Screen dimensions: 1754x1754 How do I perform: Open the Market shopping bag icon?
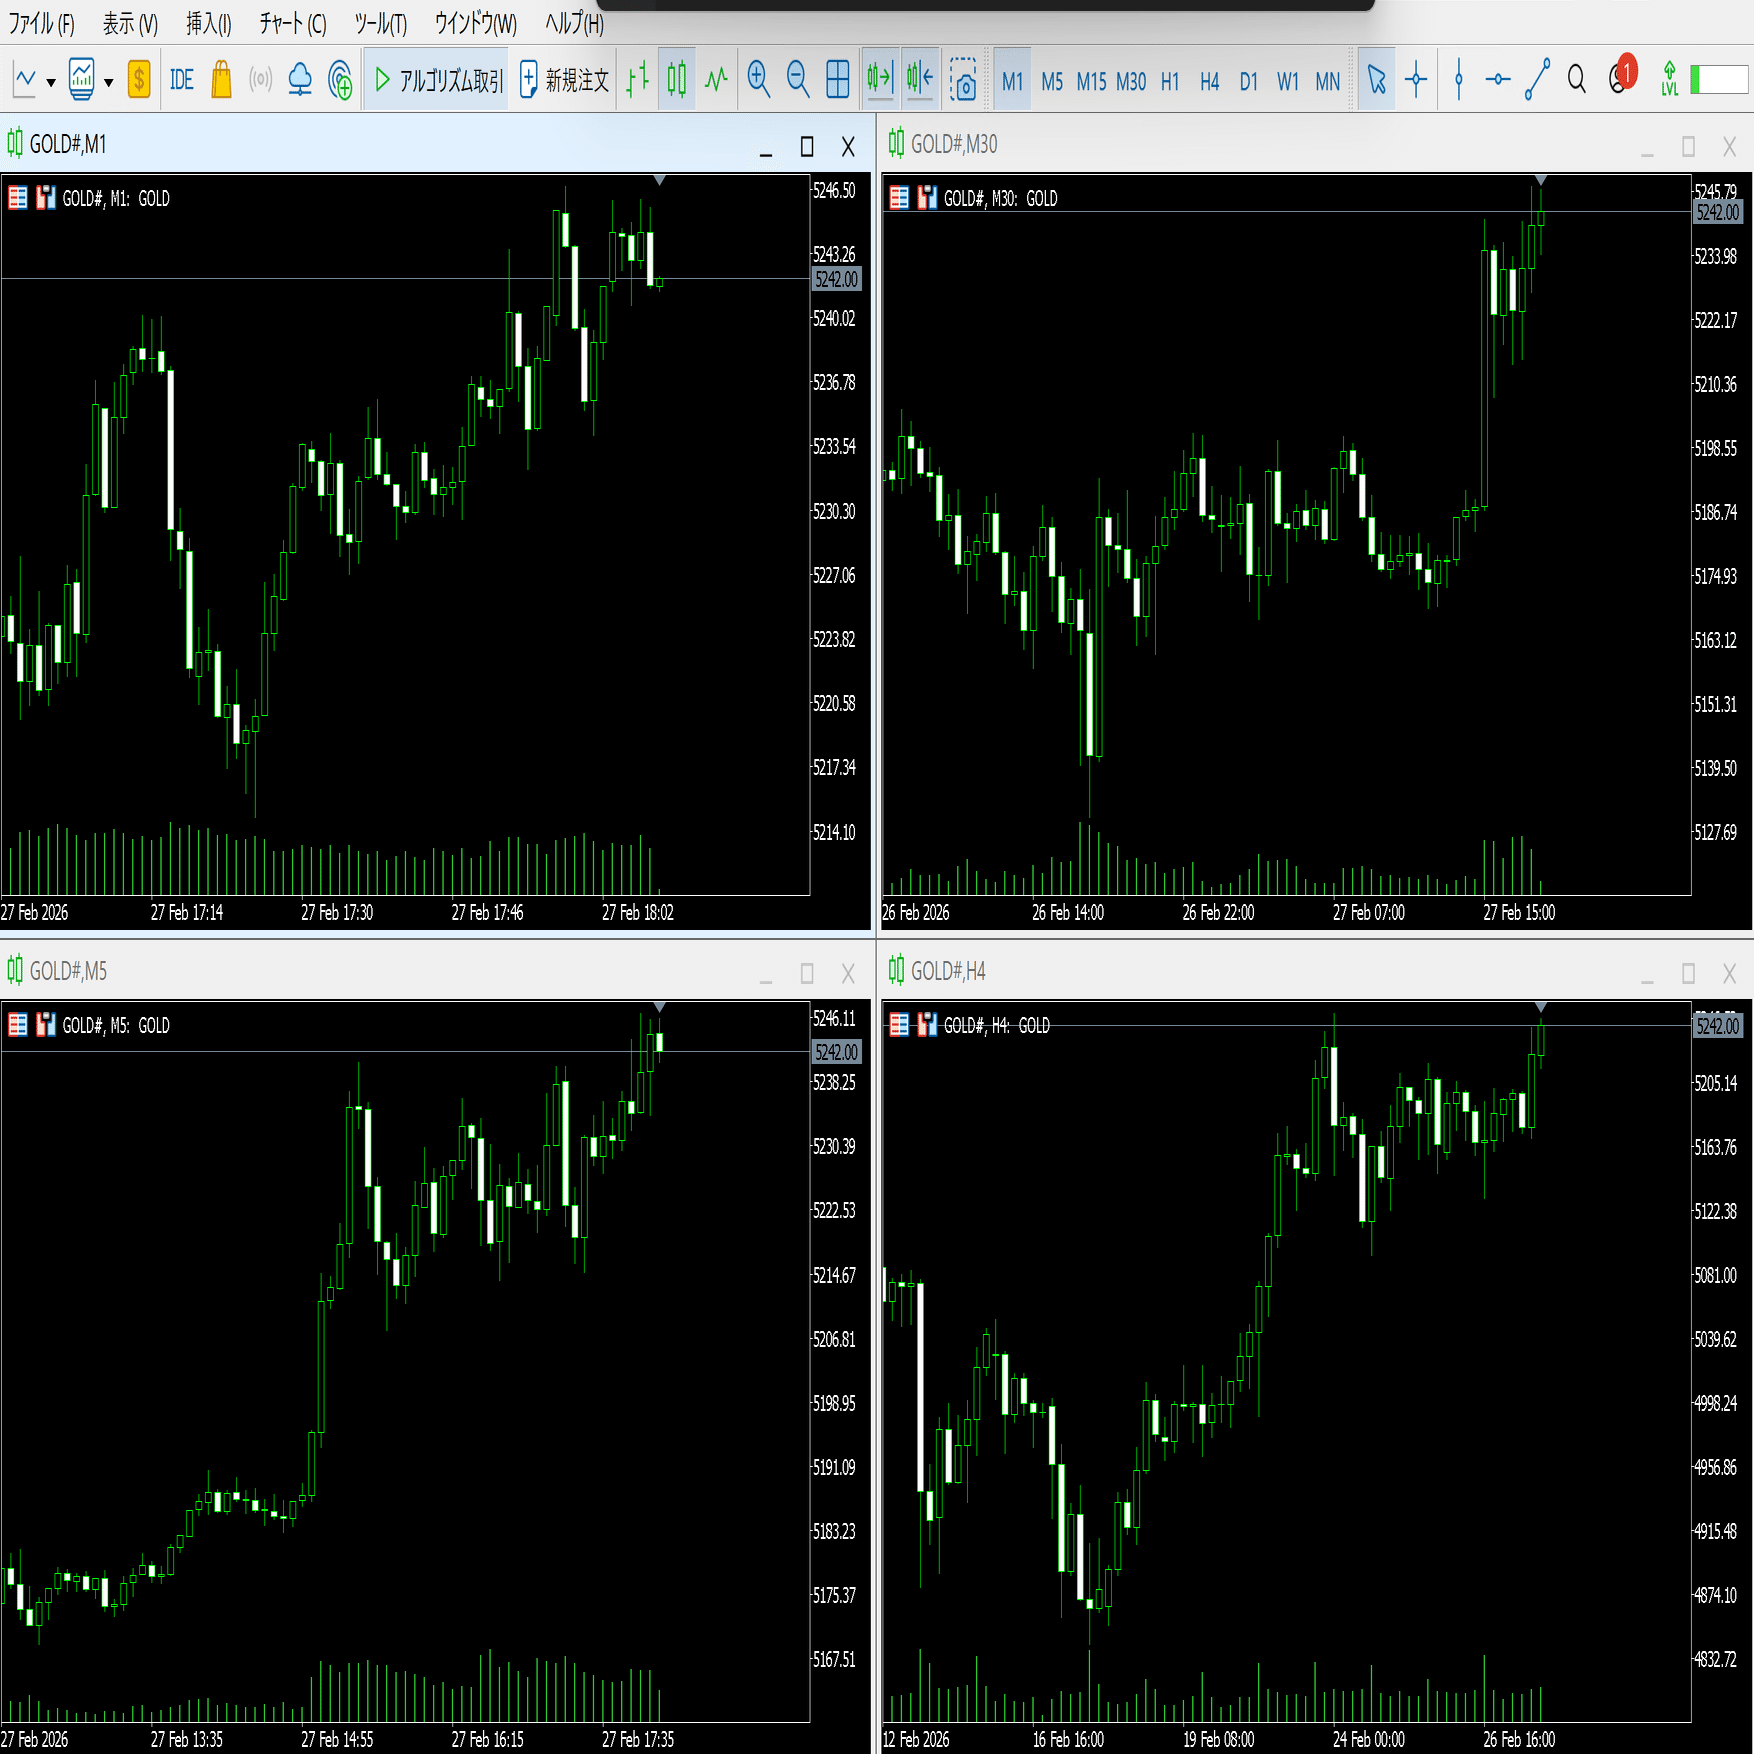(221, 79)
